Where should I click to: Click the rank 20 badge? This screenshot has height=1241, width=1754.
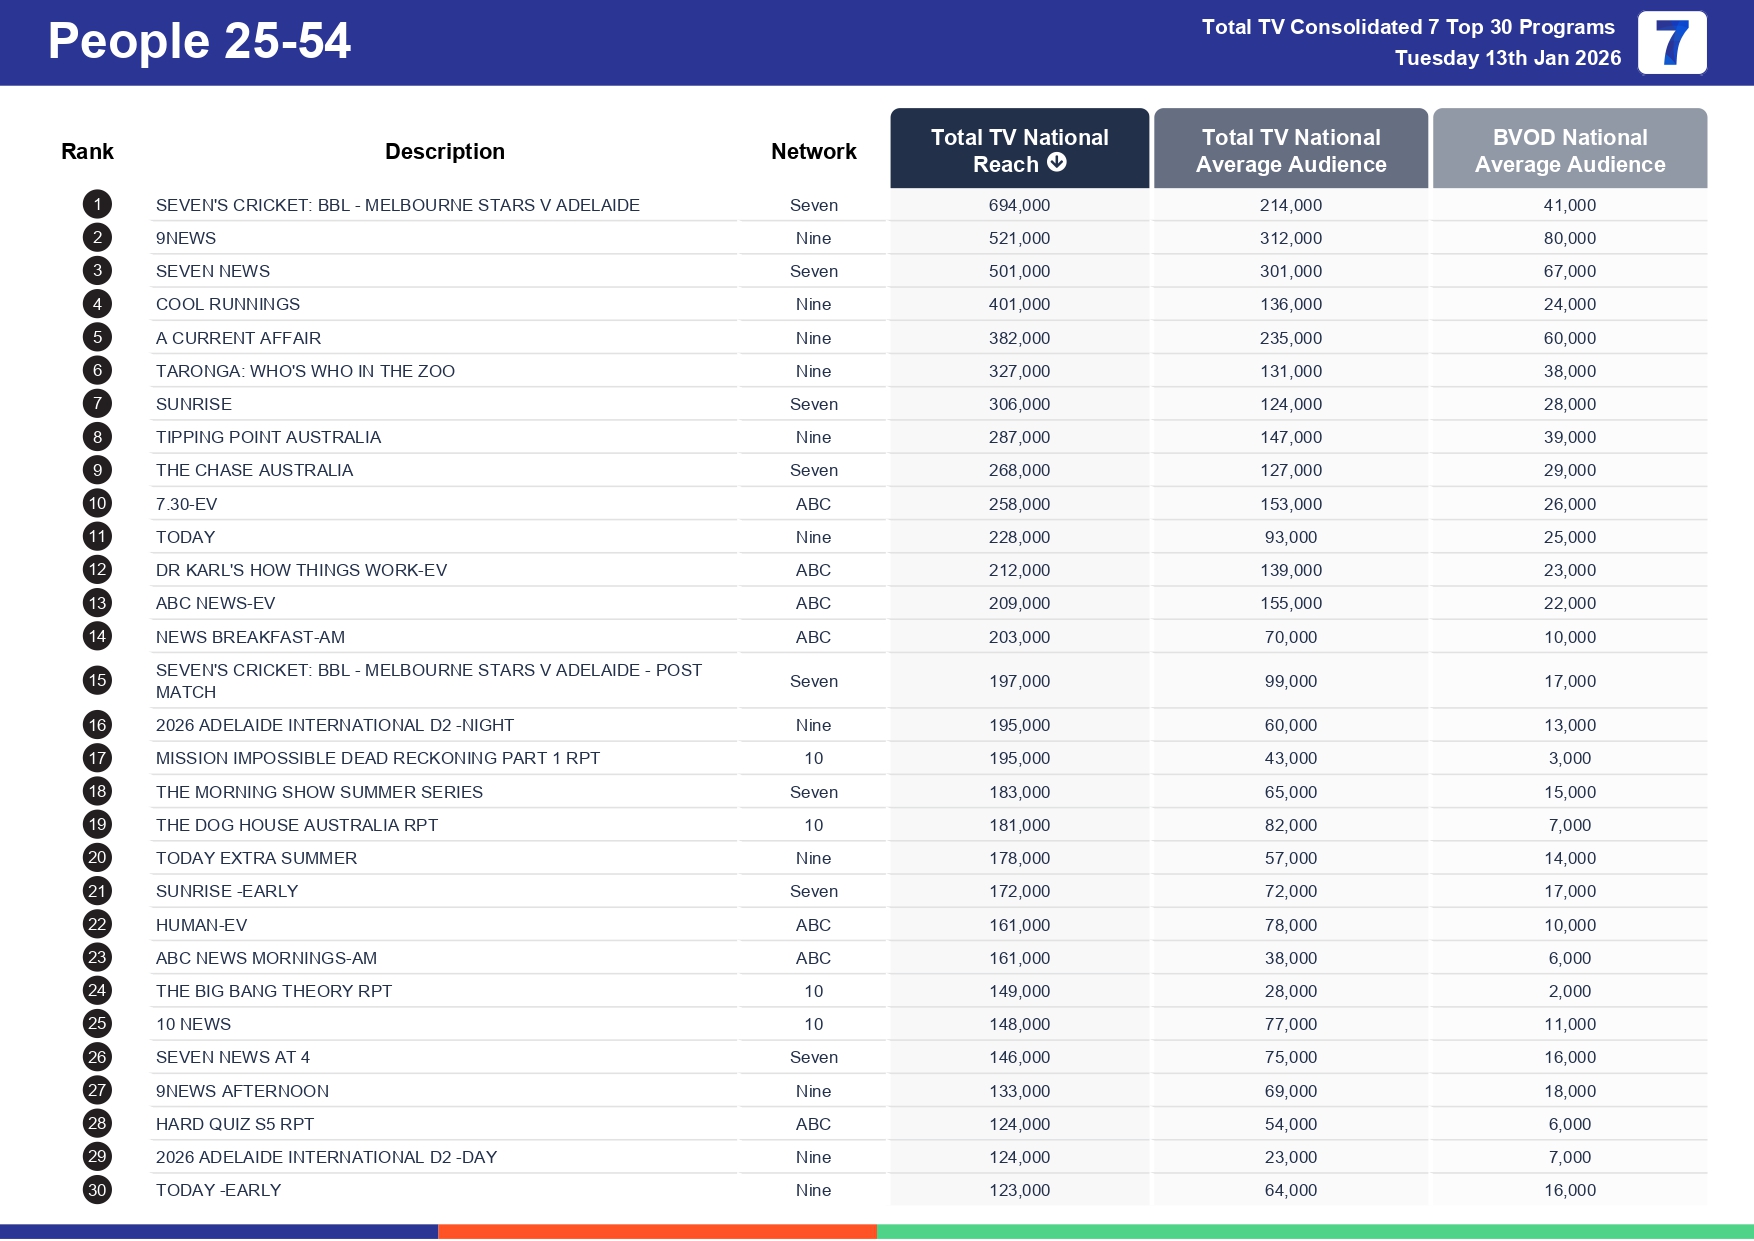pos(96,858)
